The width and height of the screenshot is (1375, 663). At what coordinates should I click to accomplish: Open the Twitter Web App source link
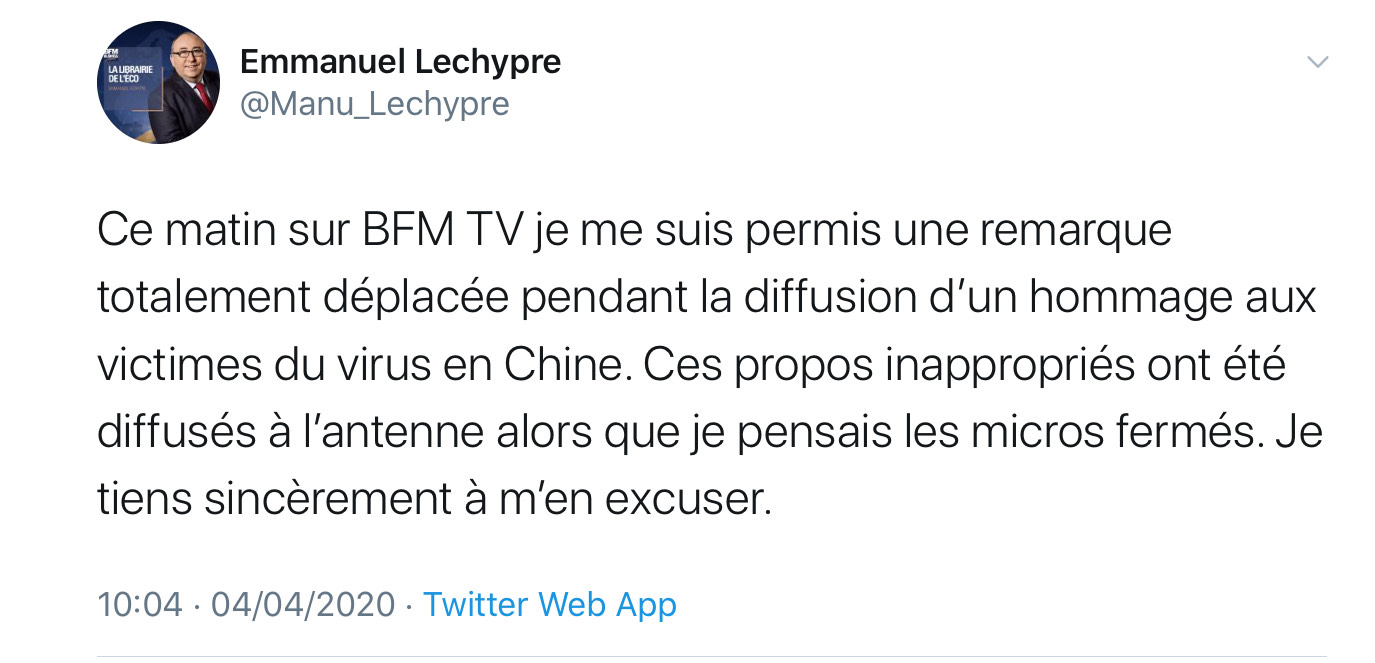click(549, 604)
